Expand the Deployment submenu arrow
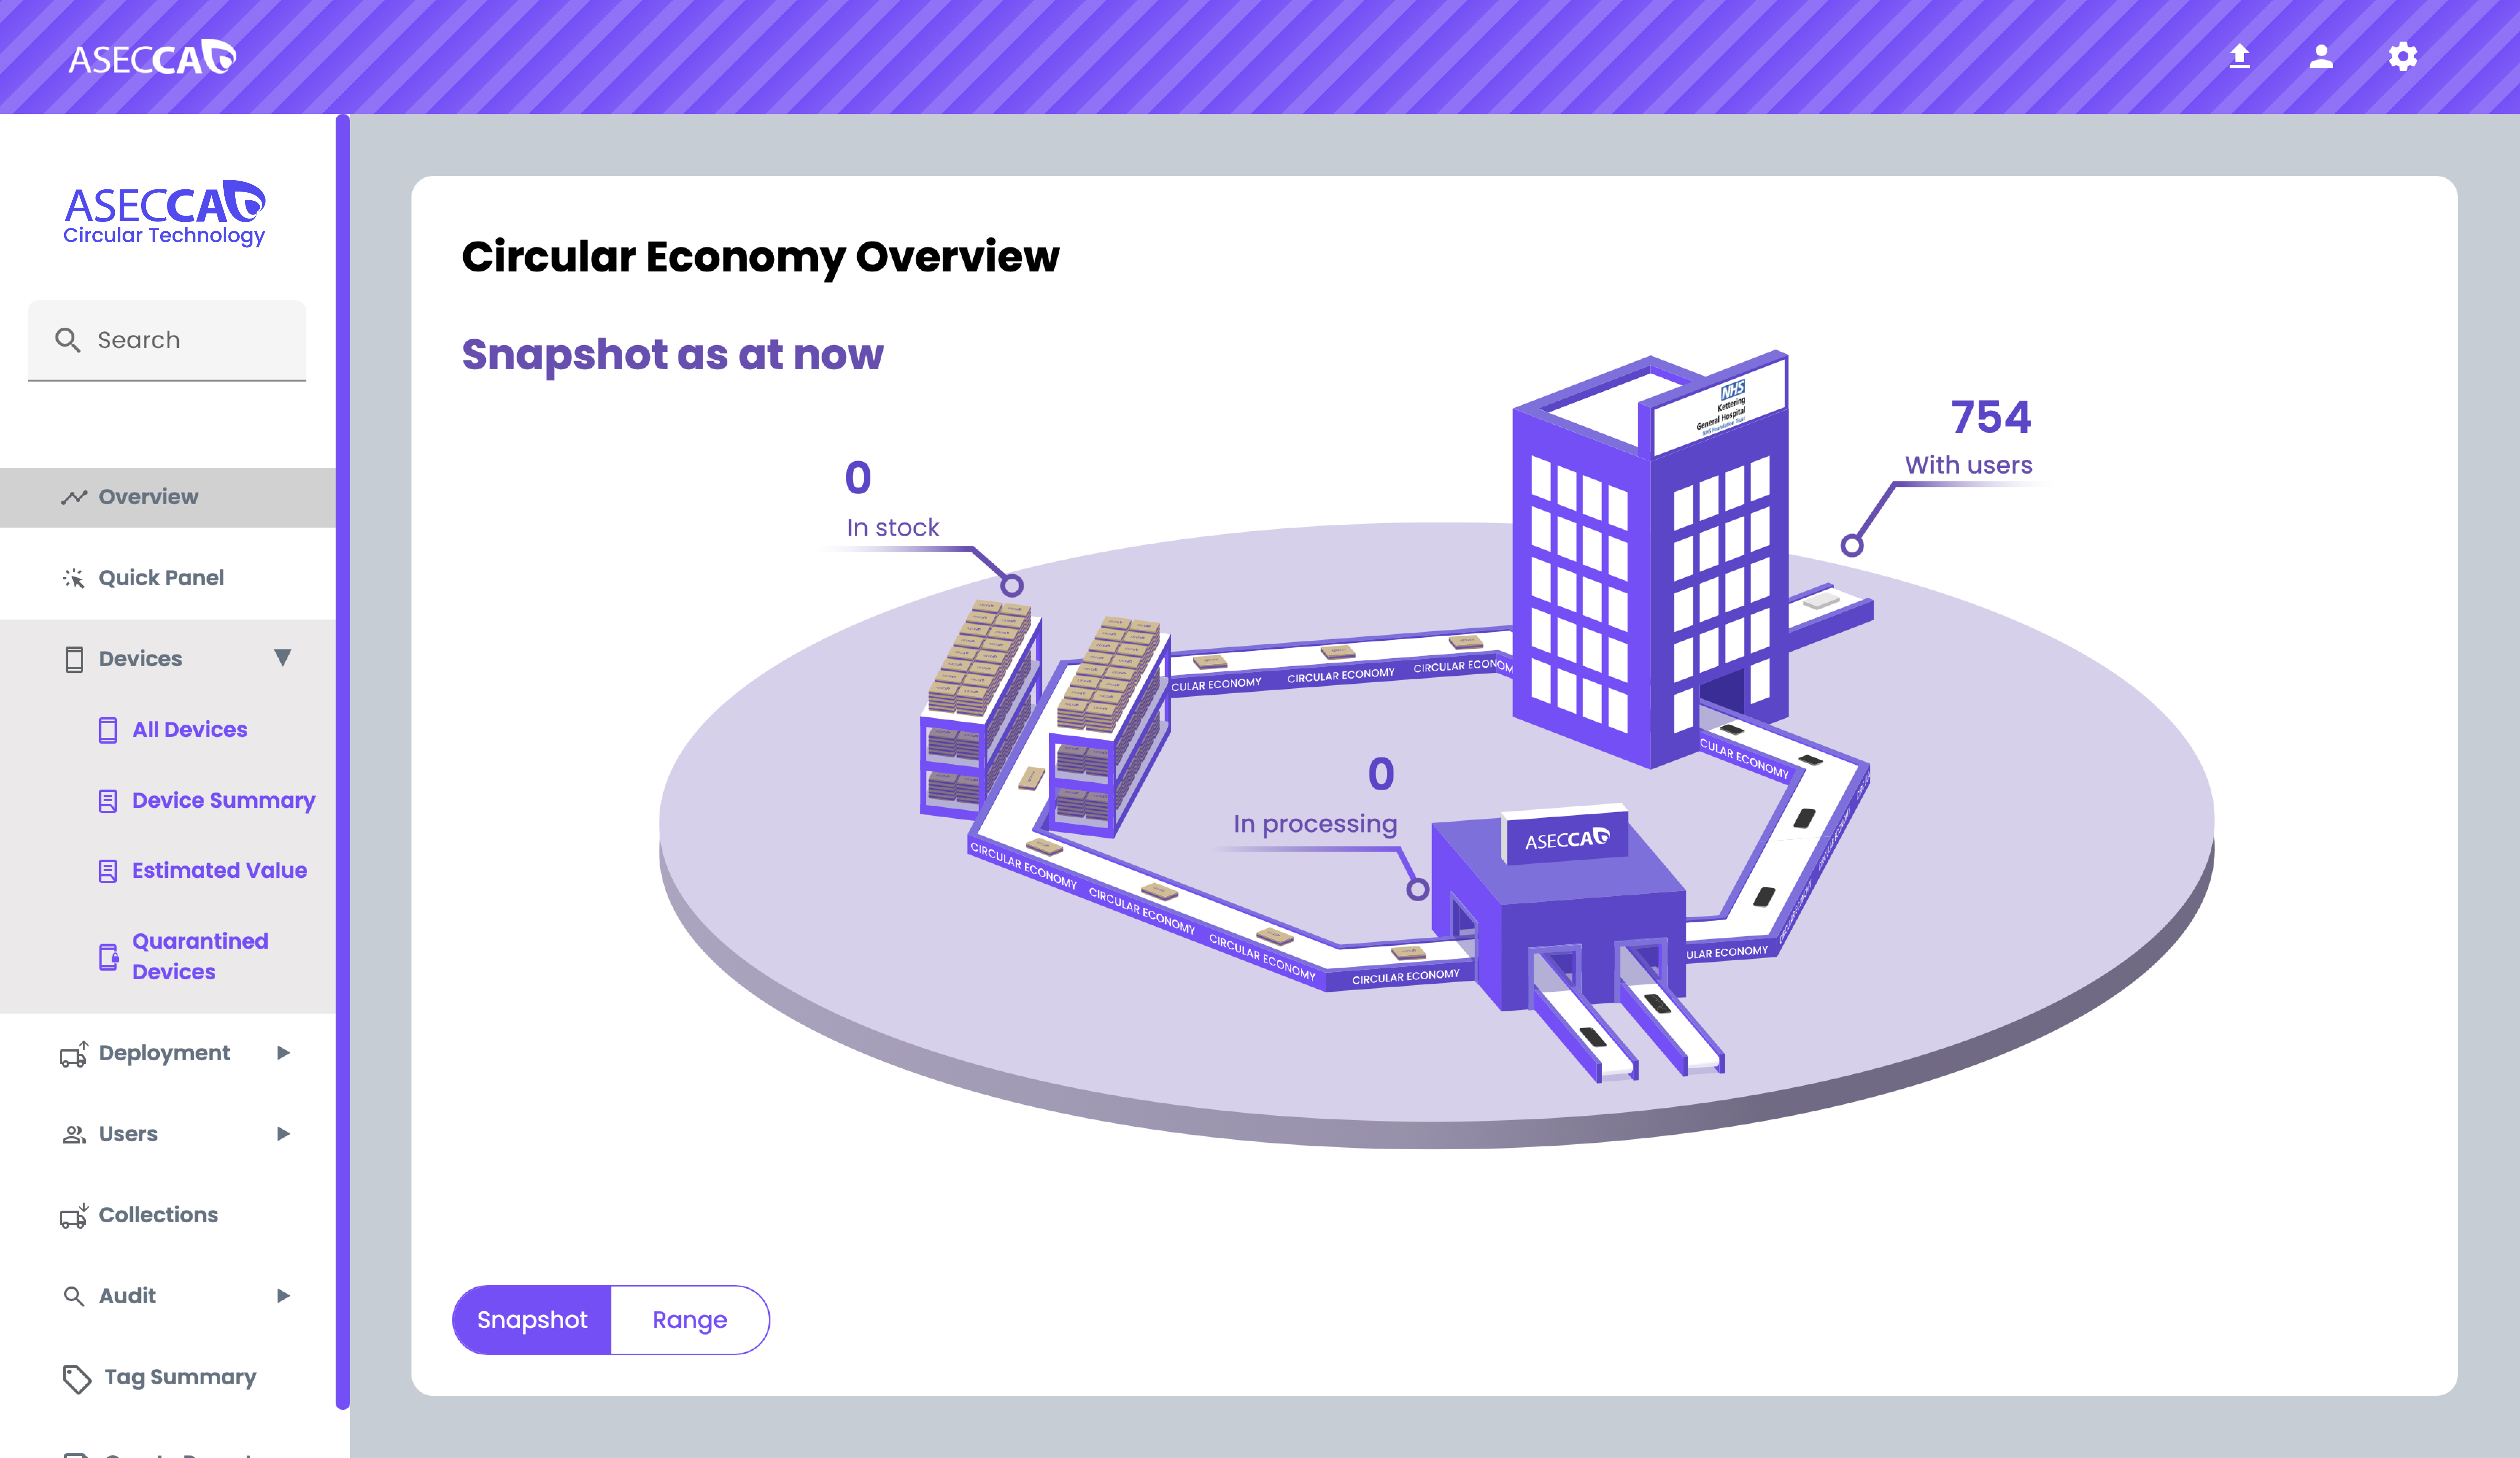This screenshot has width=2520, height=1458. click(283, 1053)
